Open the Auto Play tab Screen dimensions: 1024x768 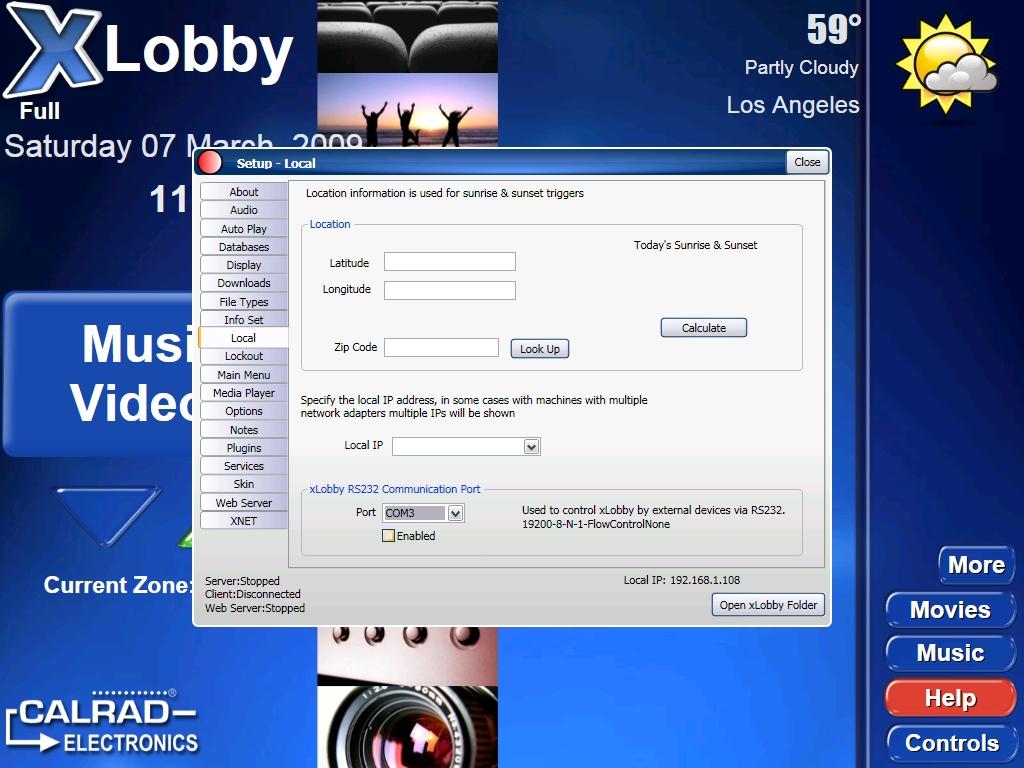point(244,229)
